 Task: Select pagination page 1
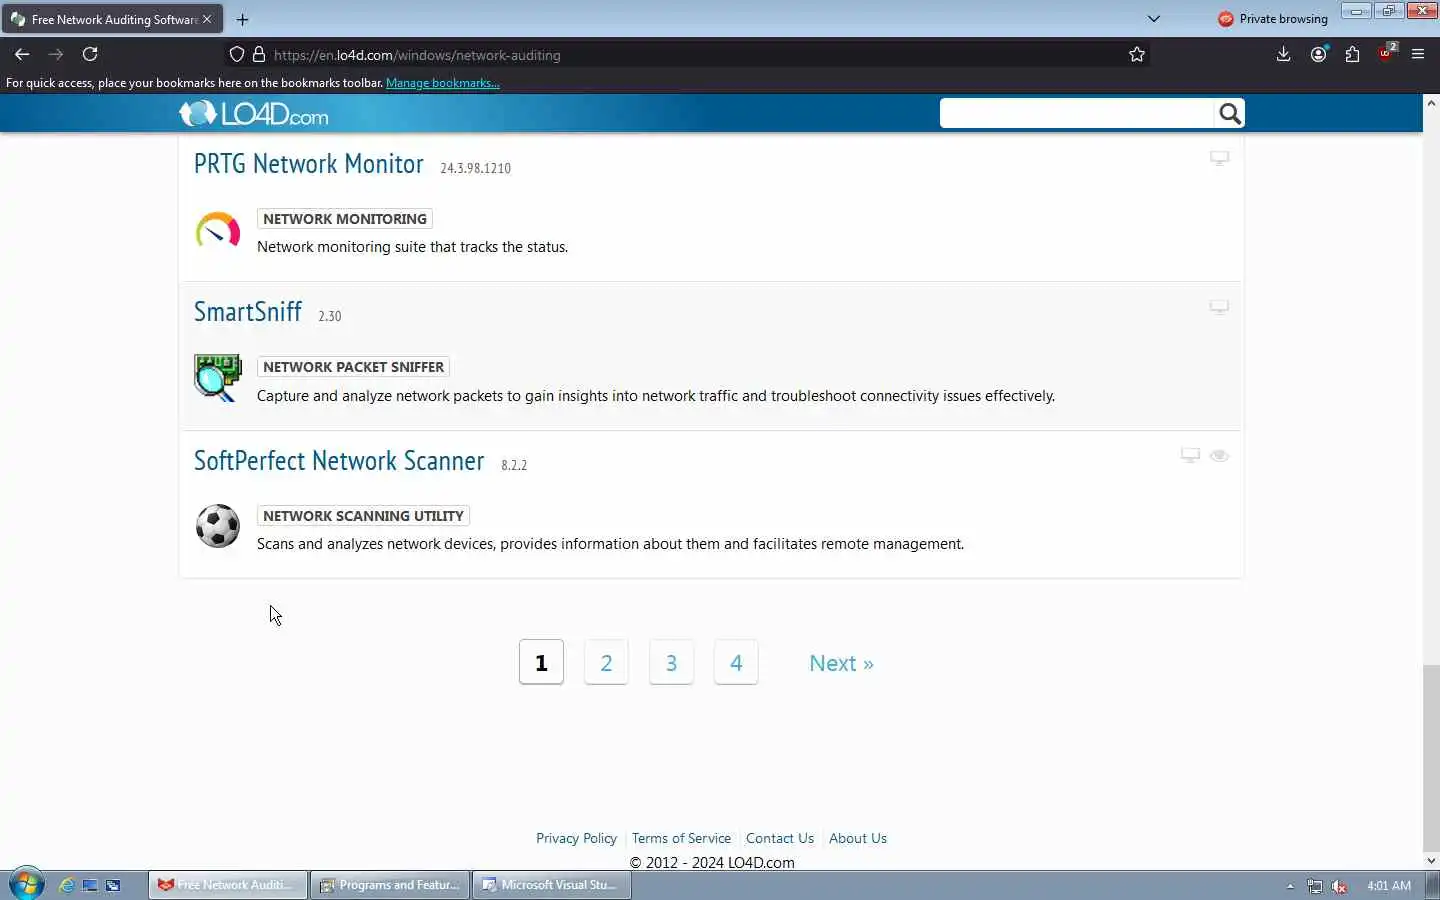pos(541,662)
